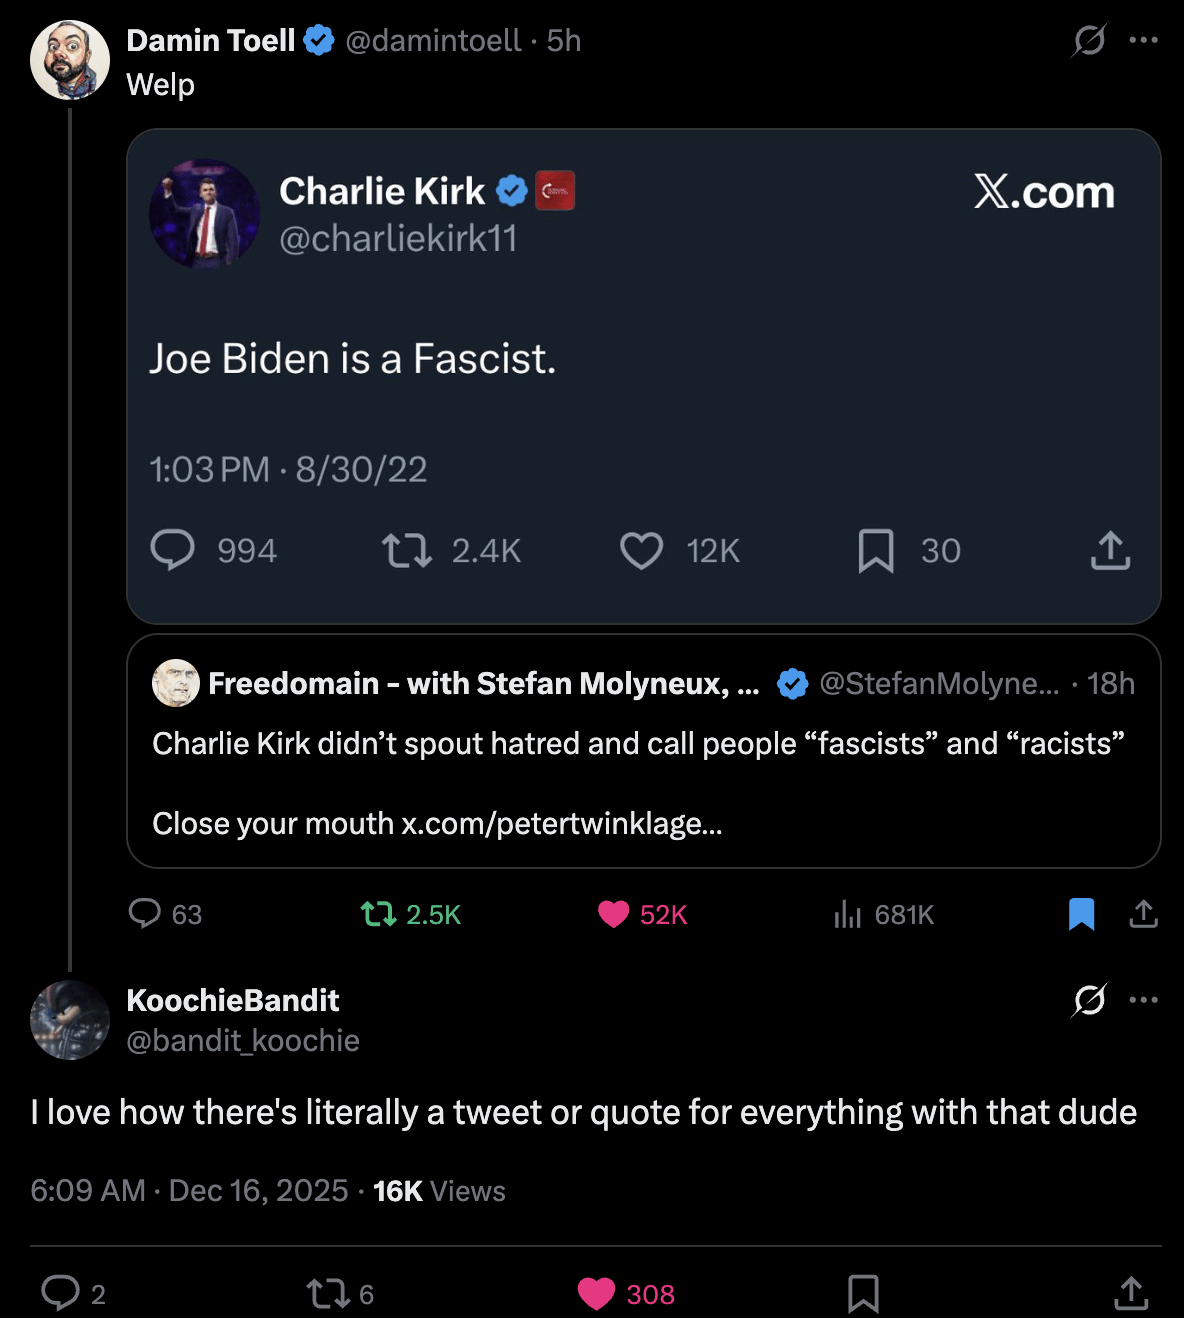Bookmark KoochieBandit's post

click(863, 1294)
